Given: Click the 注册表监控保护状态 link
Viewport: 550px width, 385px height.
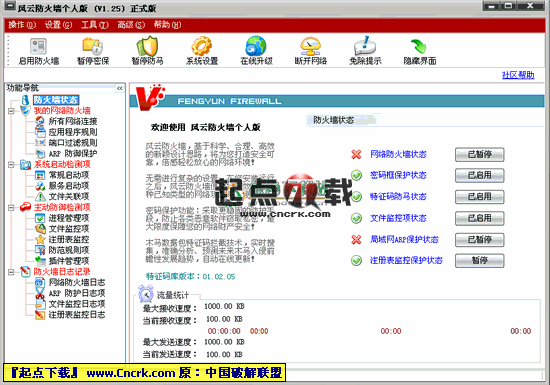Looking at the screenshot, I should 406,261.
